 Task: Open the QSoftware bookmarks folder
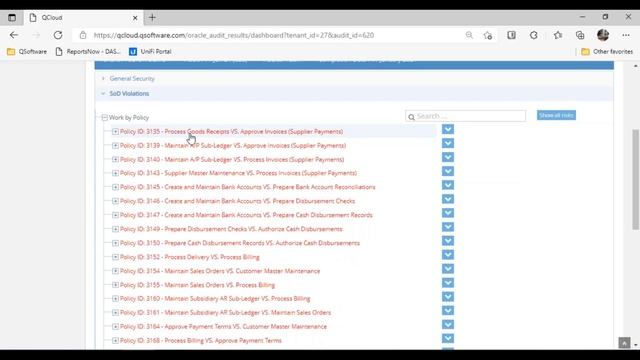coord(27,52)
